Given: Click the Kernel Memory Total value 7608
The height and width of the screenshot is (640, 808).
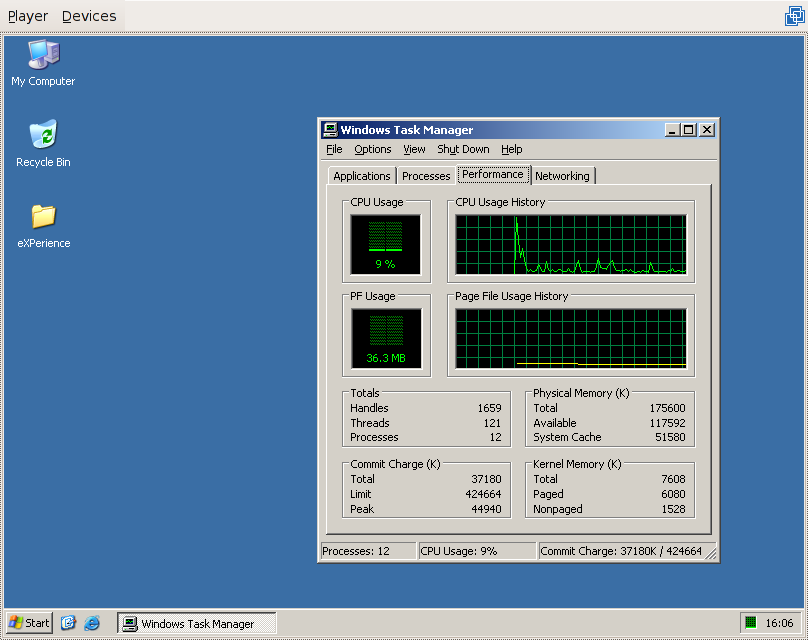Looking at the screenshot, I should click(673, 479).
